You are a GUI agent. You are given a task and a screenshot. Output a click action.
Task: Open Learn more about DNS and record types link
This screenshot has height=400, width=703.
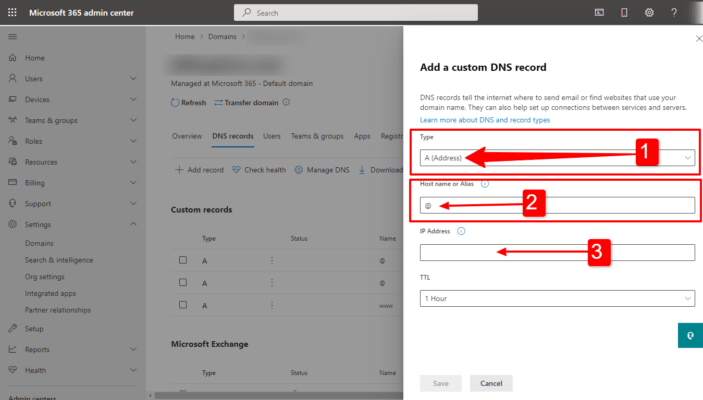coord(484,119)
